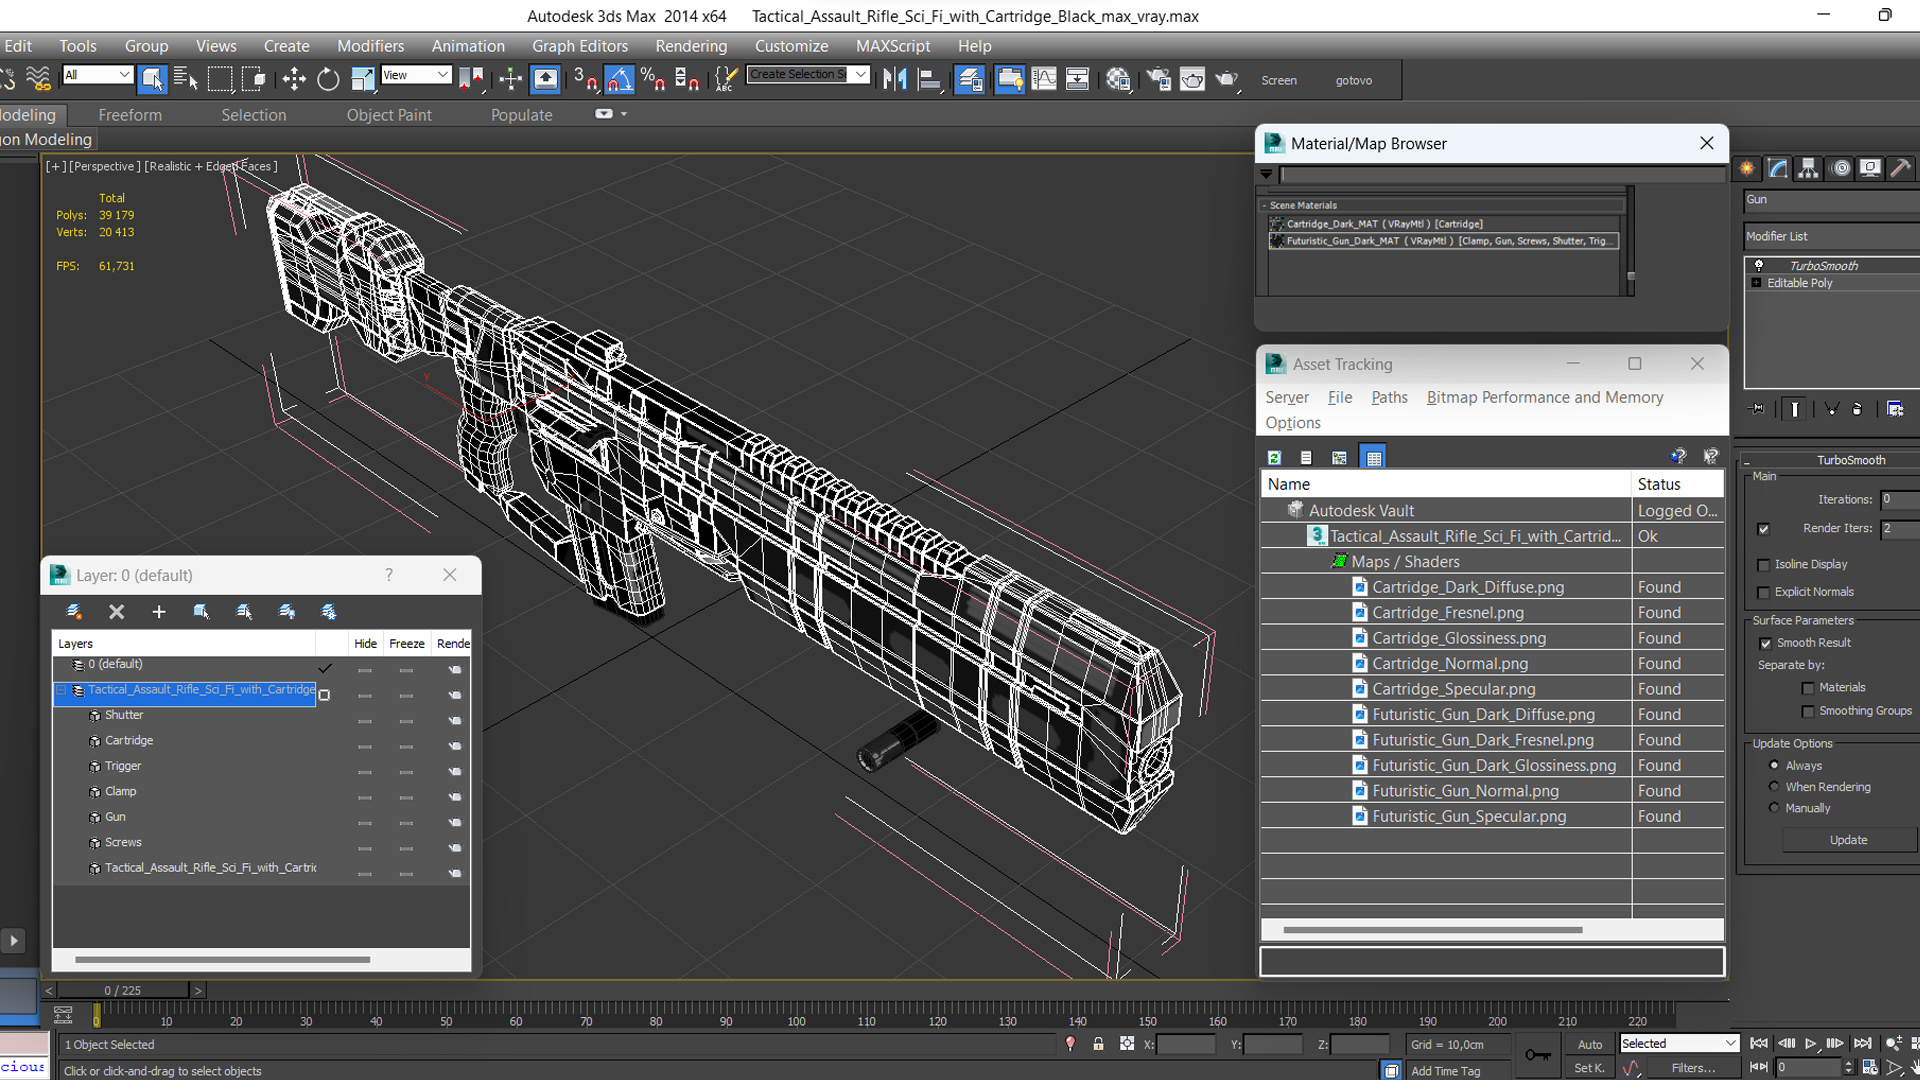Viewport: 1920px width, 1080px height.
Task: Collapse Scene Materials group in browser
Action: 1264,205
